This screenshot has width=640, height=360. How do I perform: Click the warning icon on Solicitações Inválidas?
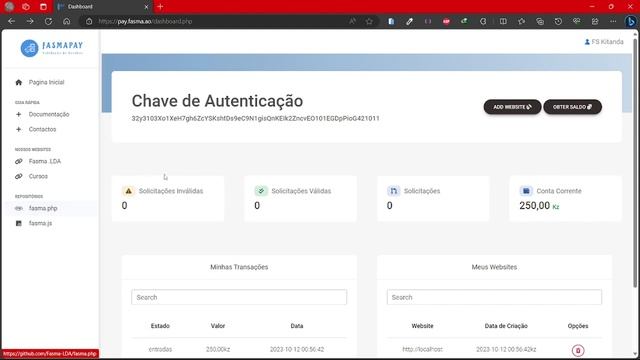[x=128, y=191]
